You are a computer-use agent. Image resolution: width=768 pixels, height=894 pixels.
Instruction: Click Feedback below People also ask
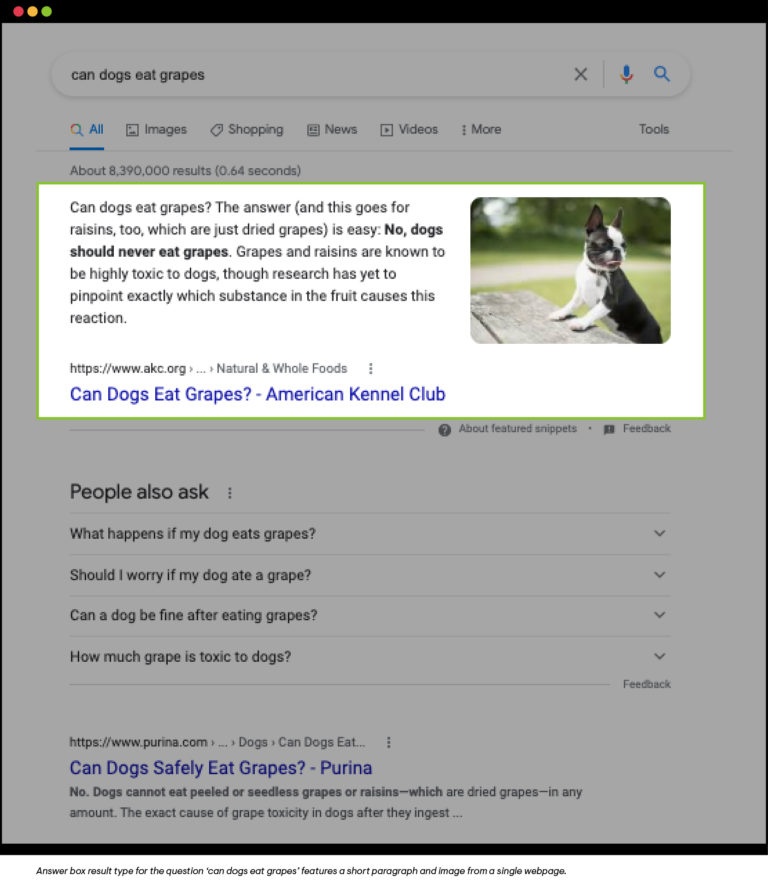647,684
